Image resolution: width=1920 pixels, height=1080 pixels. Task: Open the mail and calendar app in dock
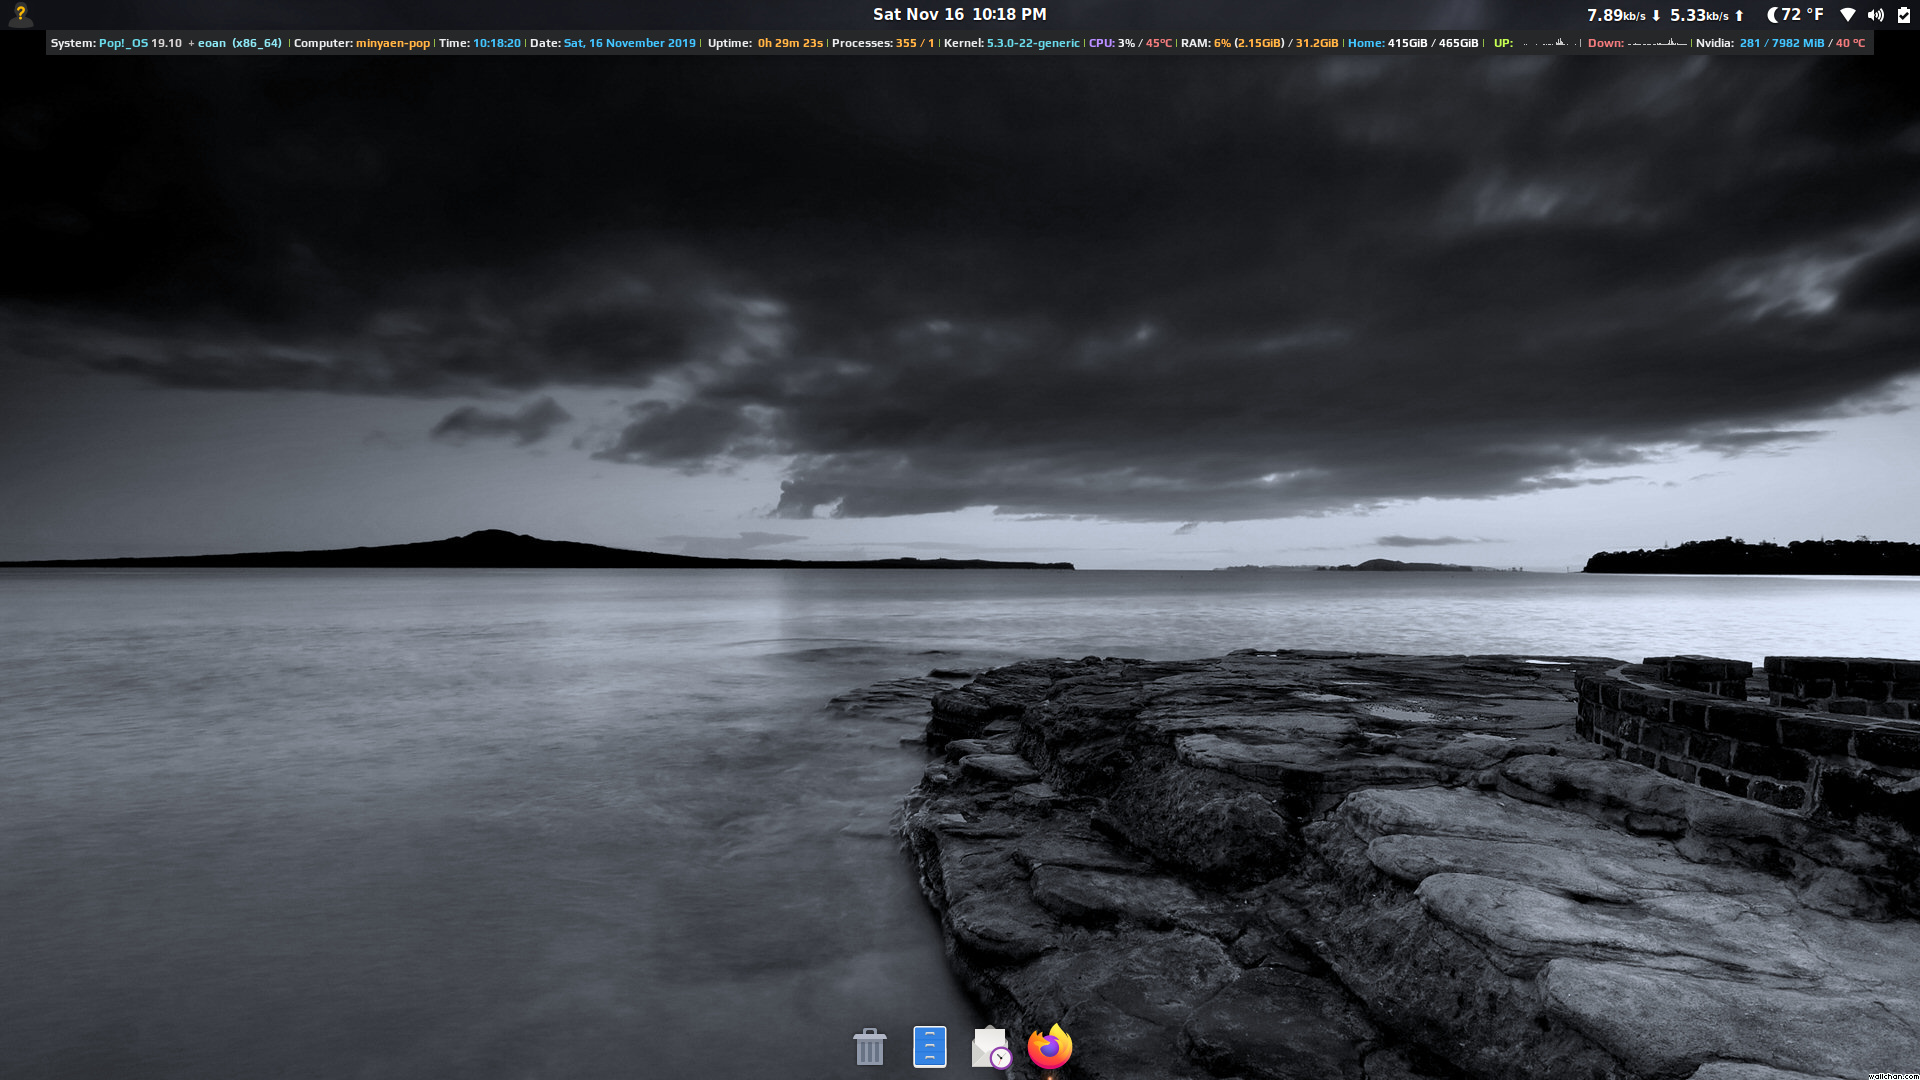(991, 1047)
